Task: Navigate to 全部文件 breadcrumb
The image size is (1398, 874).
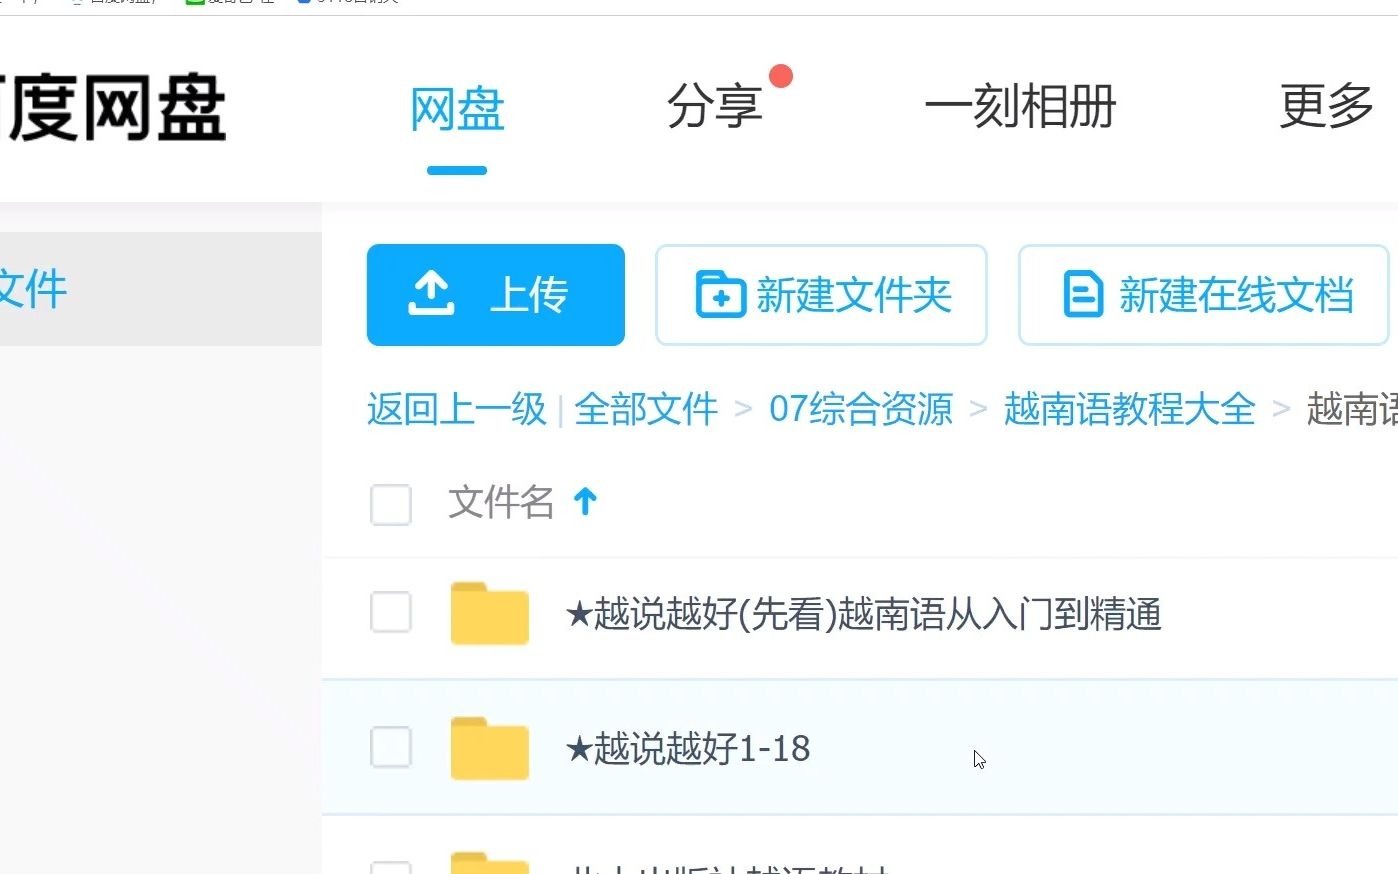Action: [646, 409]
